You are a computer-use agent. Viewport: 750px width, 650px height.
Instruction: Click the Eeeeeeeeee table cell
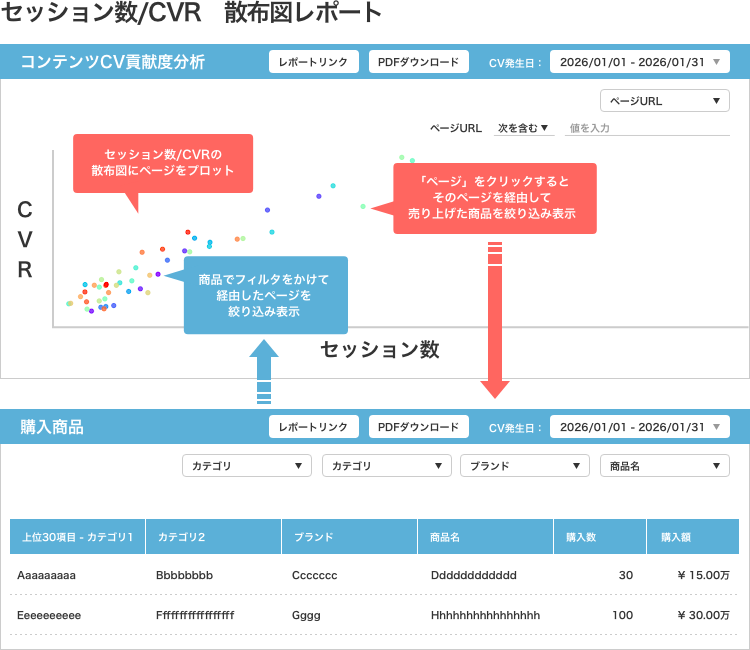coord(49,615)
